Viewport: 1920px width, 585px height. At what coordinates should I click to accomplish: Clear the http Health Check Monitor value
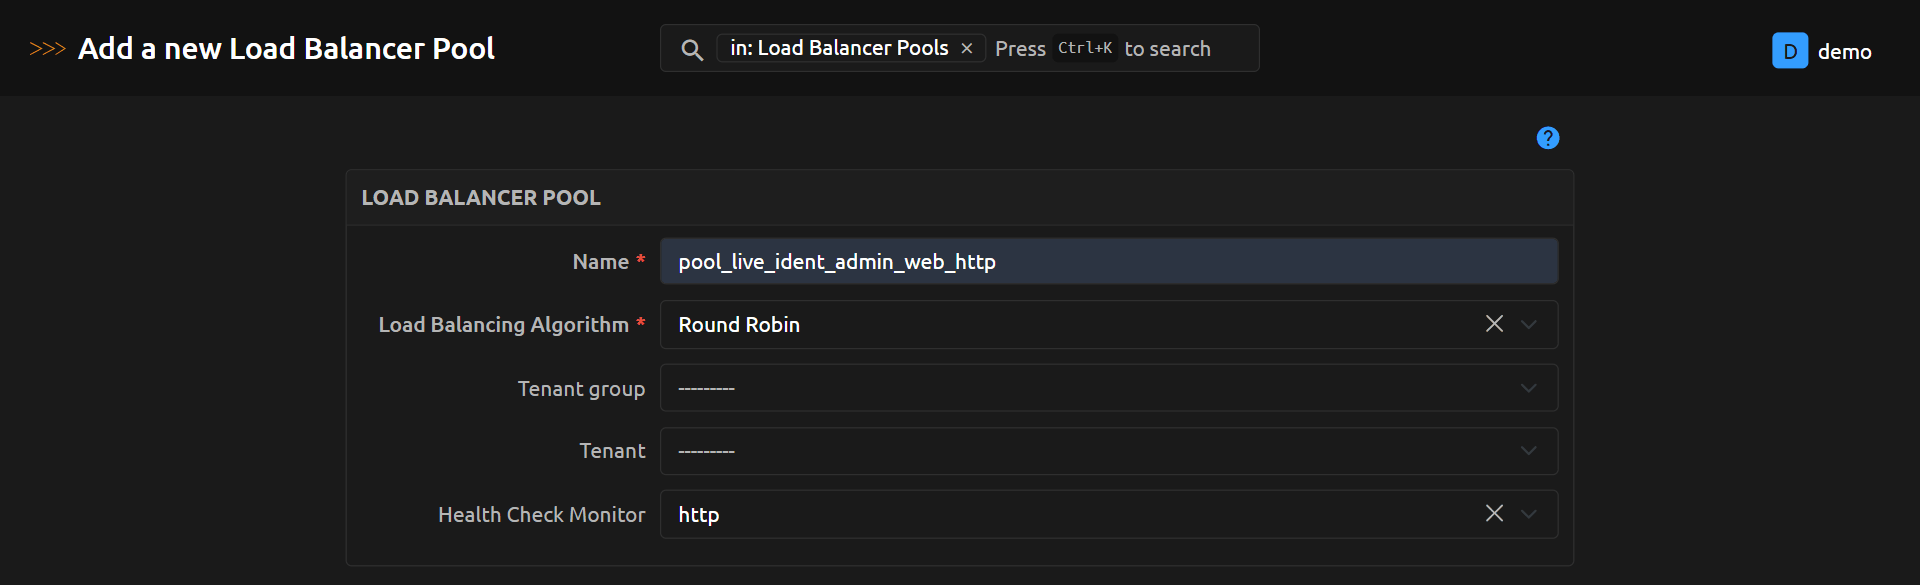coord(1494,514)
